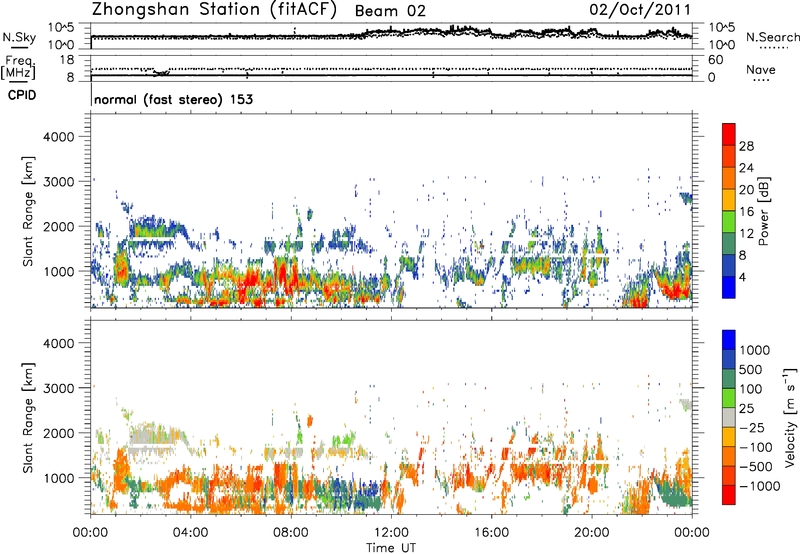
Task: Click the "24" Power colorbar value
Action: click(746, 168)
